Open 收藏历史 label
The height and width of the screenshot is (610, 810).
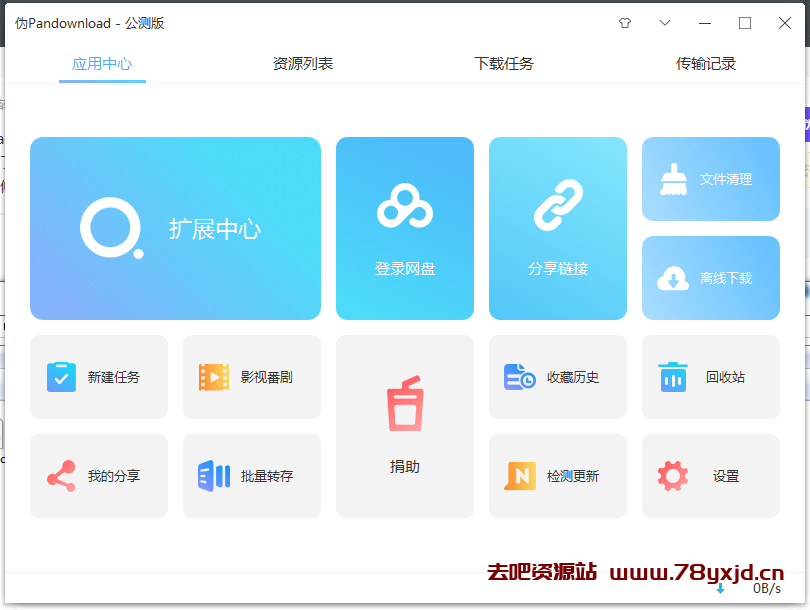573,377
